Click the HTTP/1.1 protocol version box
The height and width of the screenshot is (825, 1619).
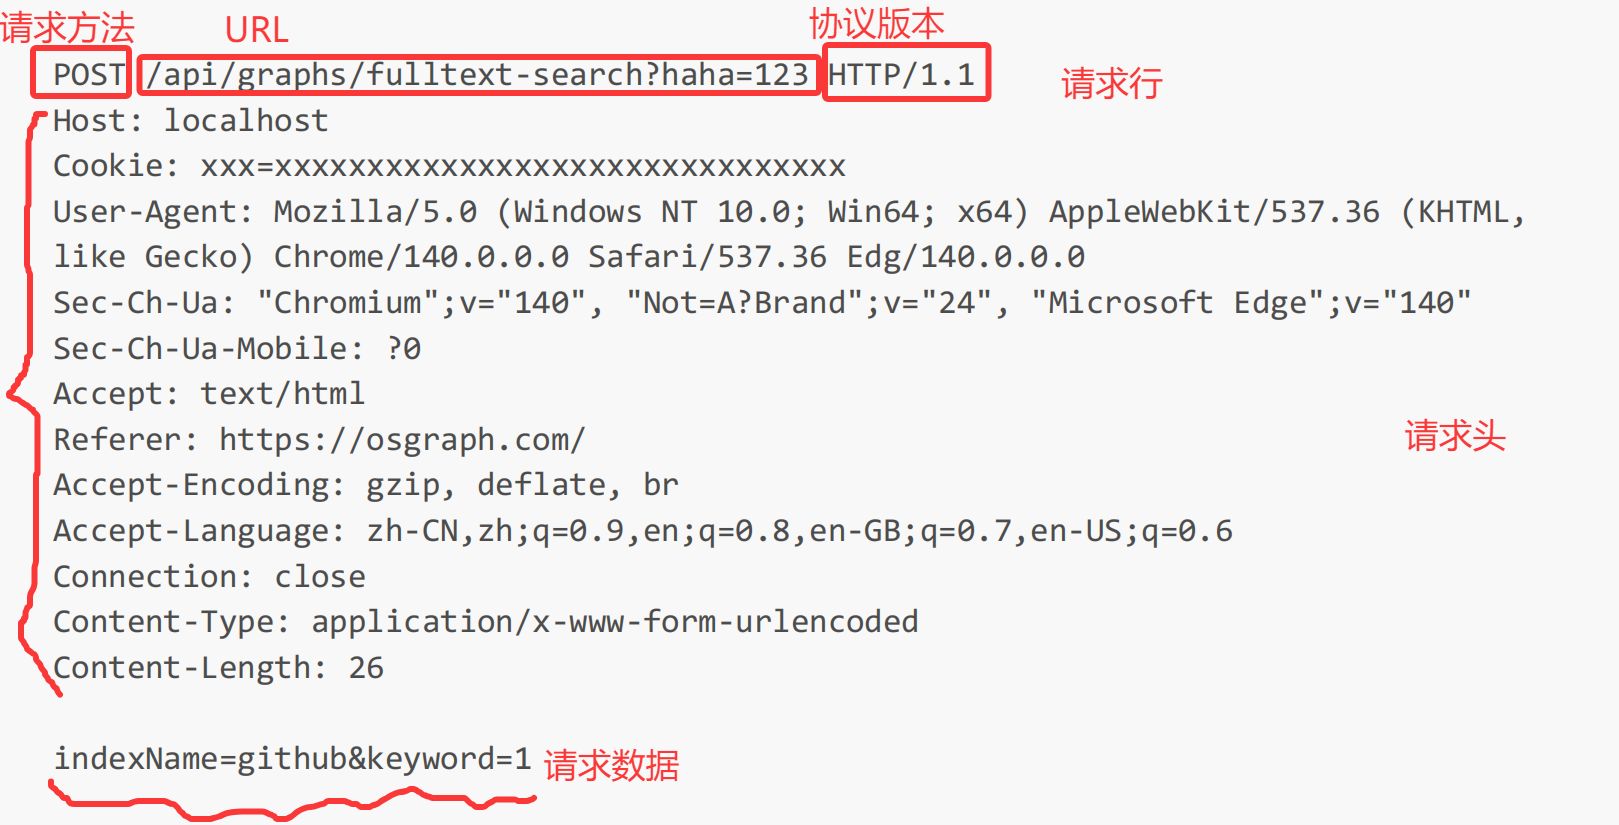pos(904,74)
